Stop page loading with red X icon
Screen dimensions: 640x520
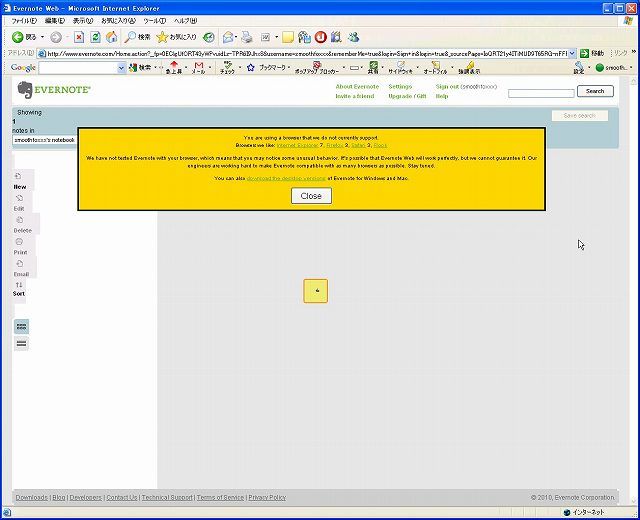(79, 37)
